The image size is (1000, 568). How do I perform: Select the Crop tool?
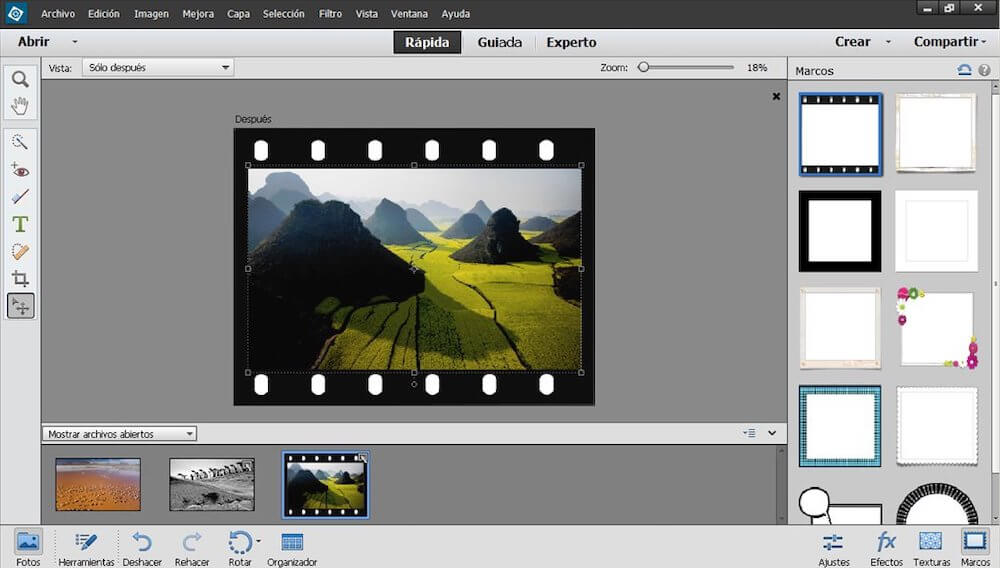[x=20, y=279]
